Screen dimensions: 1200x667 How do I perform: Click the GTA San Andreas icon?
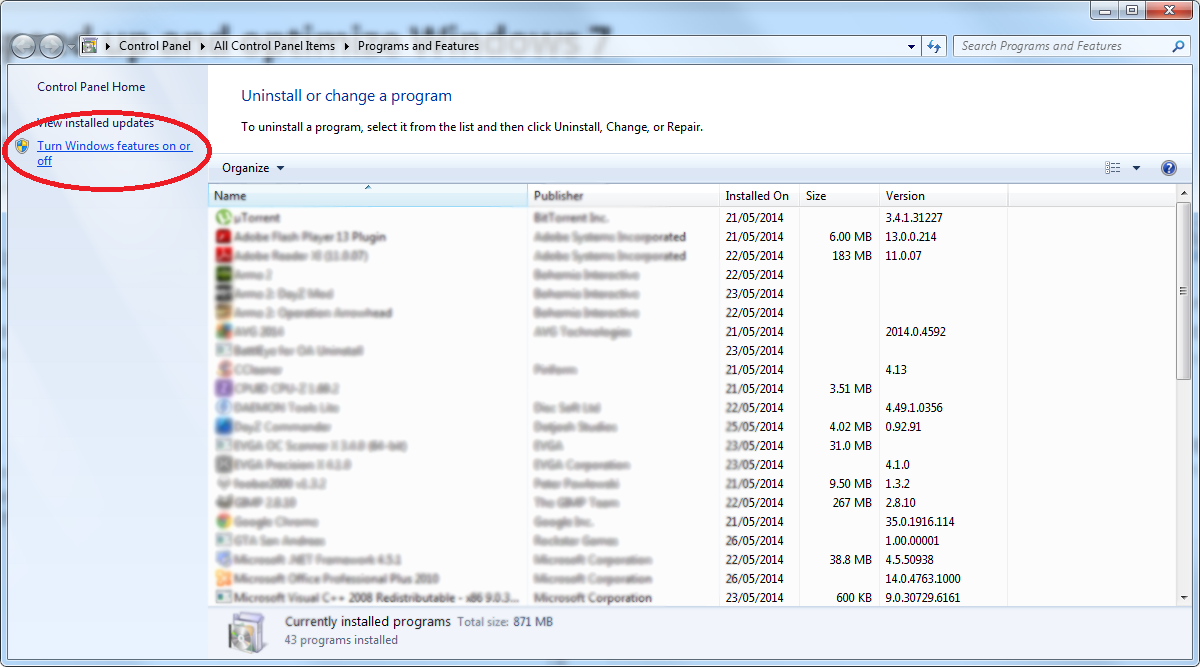click(224, 541)
